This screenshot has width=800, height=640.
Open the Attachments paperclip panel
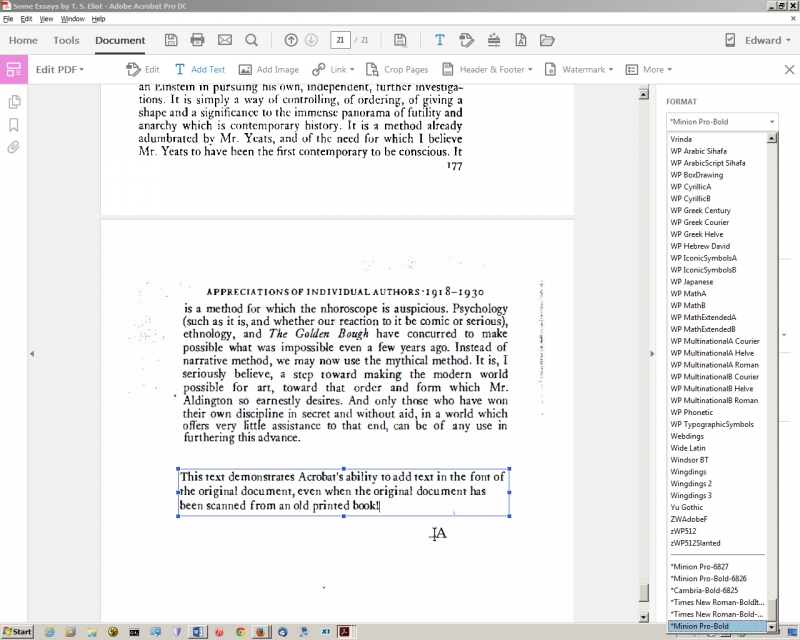14,147
